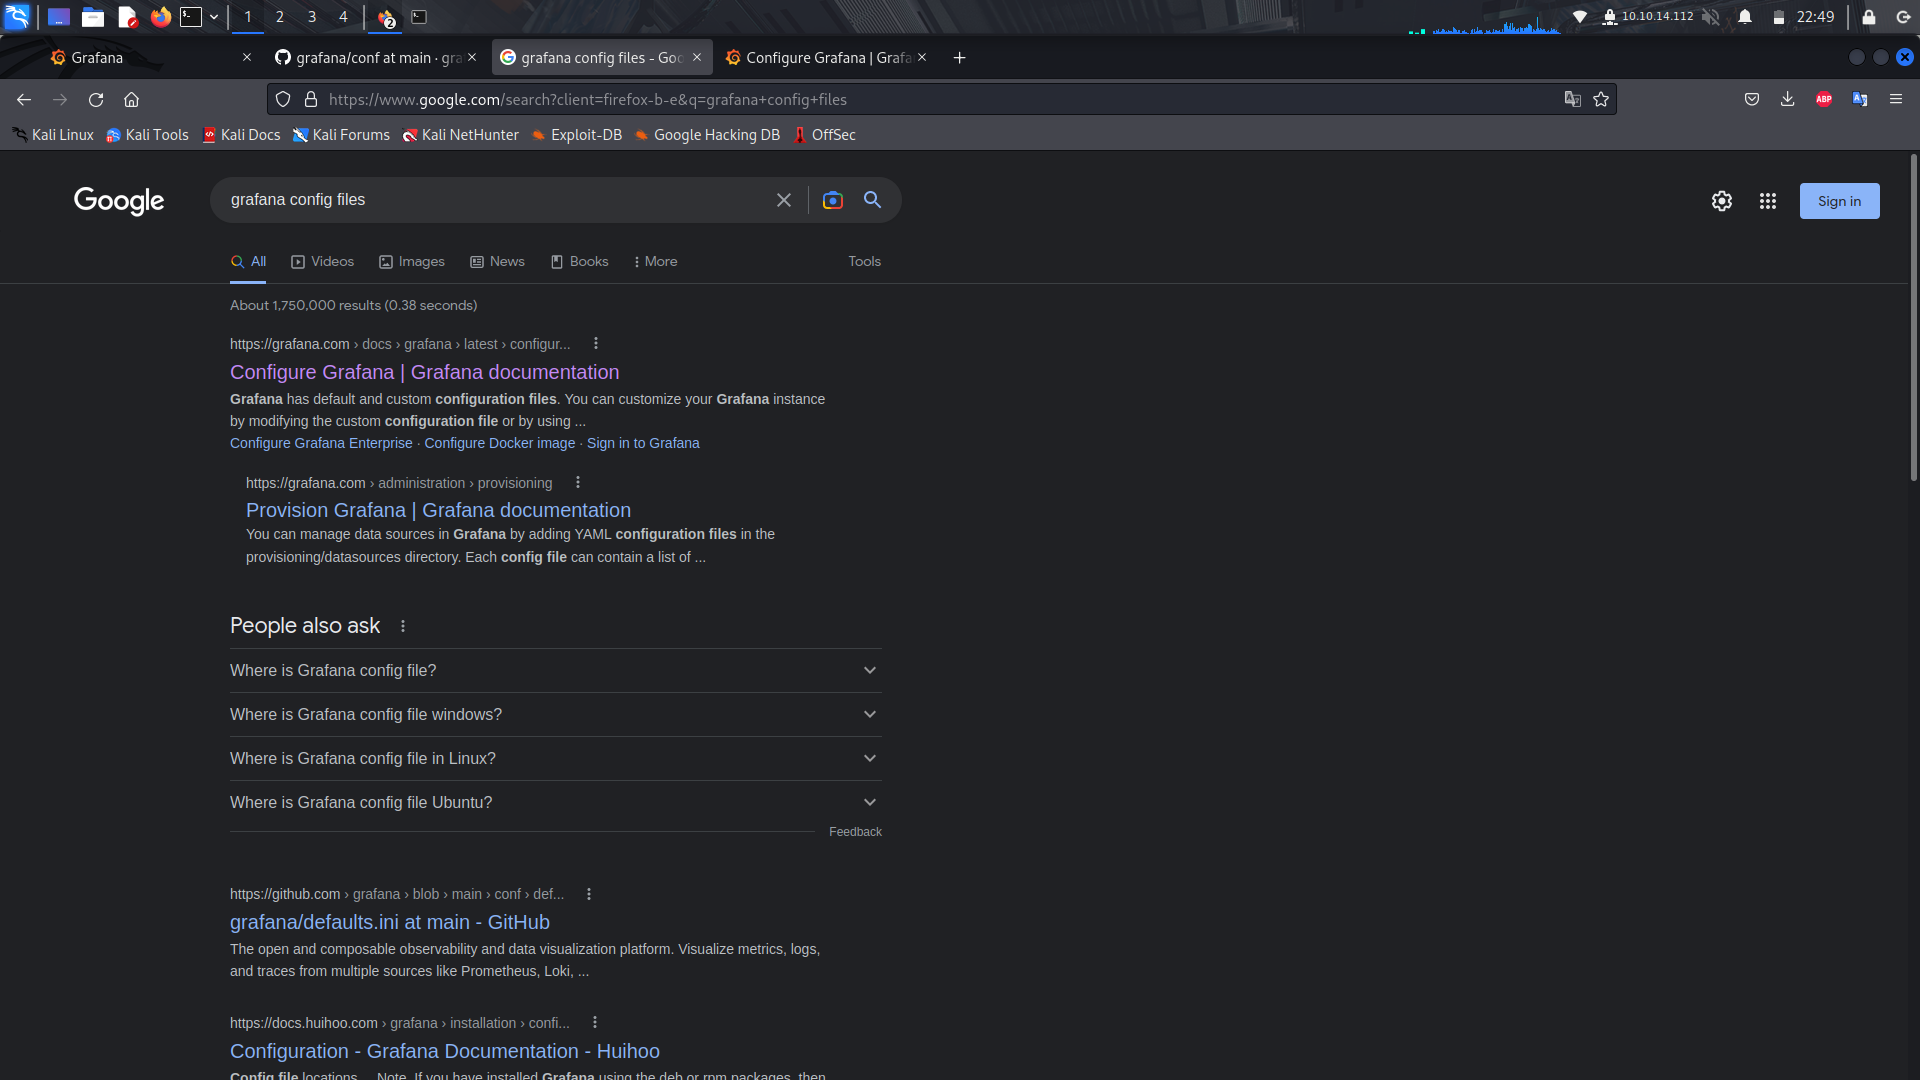This screenshot has width=1920, height=1080.
Task: Switch to the Images search tab
Action: pyautogui.click(x=411, y=261)
